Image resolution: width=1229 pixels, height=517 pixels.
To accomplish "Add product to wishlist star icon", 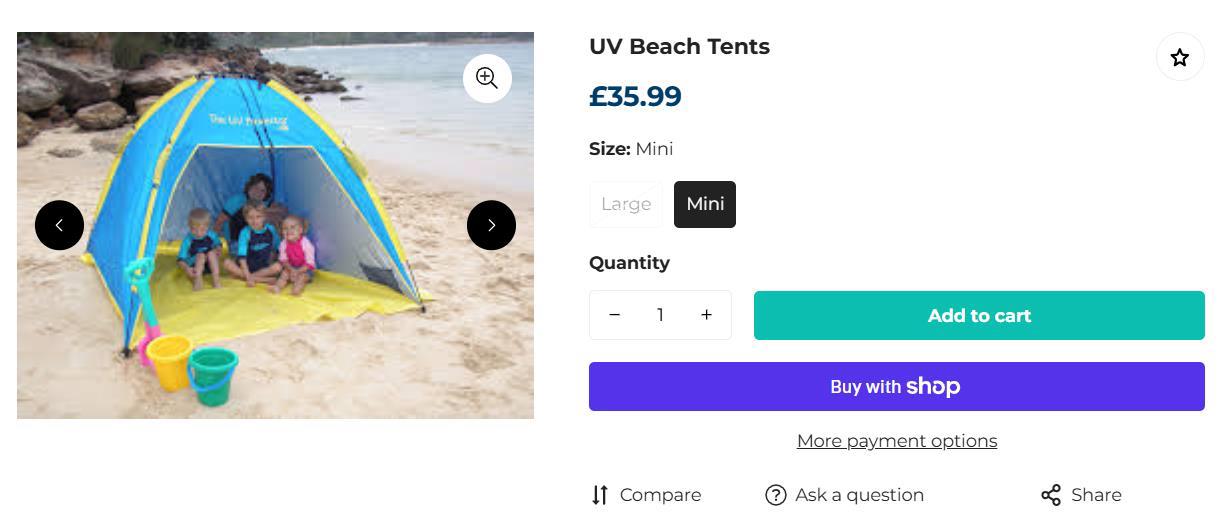I will [1180, 58].
